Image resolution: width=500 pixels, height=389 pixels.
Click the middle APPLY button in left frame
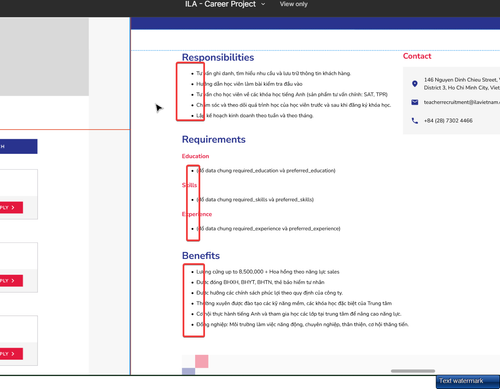11,281
